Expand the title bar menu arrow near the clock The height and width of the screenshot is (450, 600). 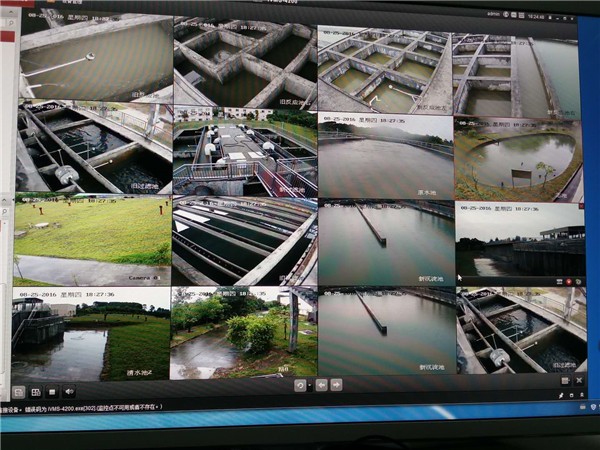pos(549,17)
